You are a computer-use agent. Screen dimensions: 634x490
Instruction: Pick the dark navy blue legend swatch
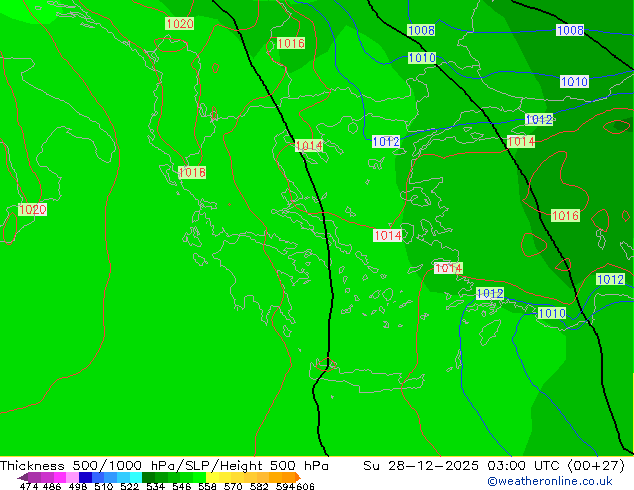coord(85,477)
